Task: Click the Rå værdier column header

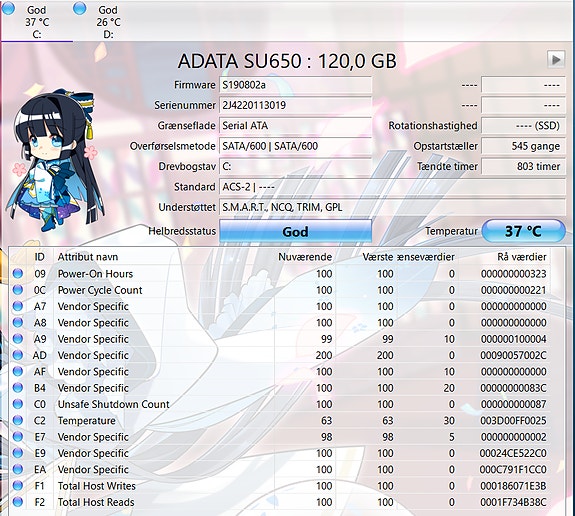Action: [521, 257]
